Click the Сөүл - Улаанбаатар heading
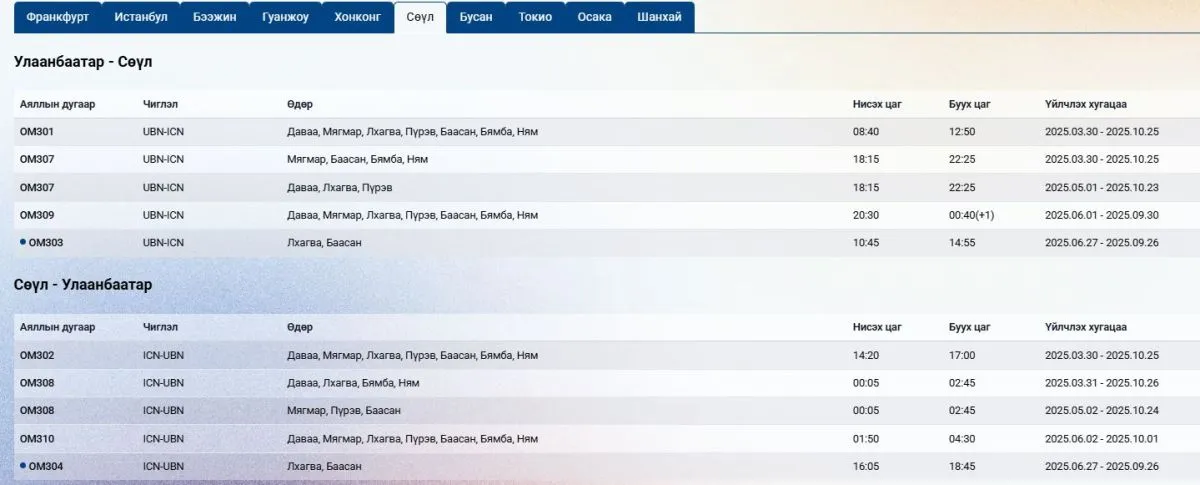 pos(83,285)
